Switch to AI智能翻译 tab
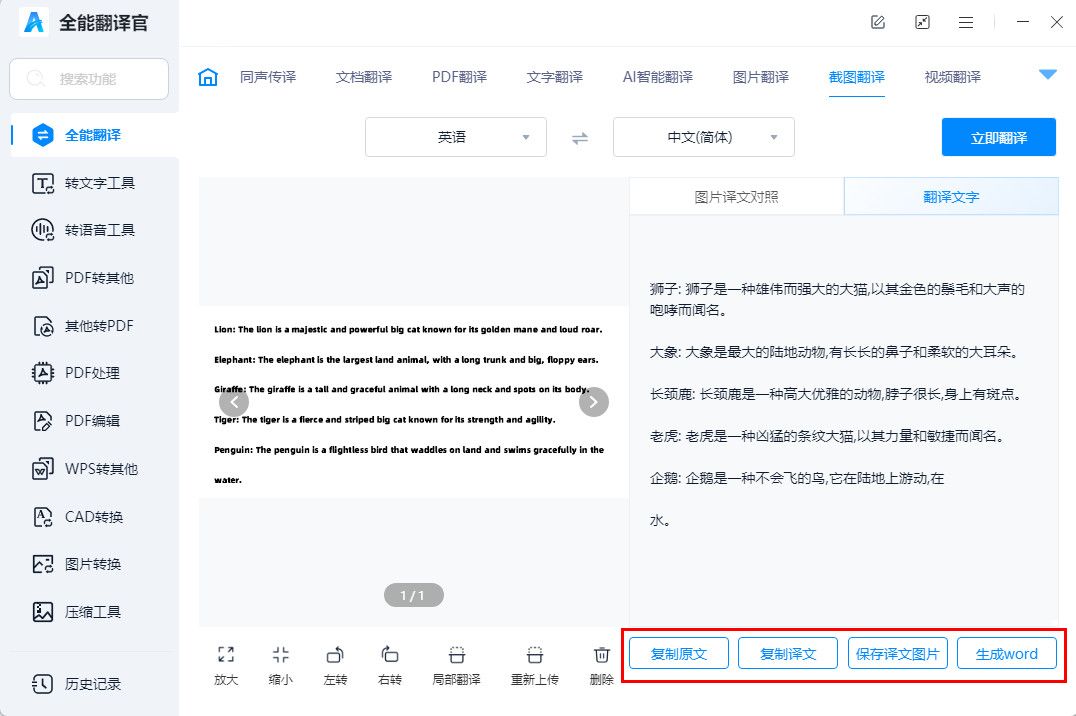 click(x=657, y=77)
